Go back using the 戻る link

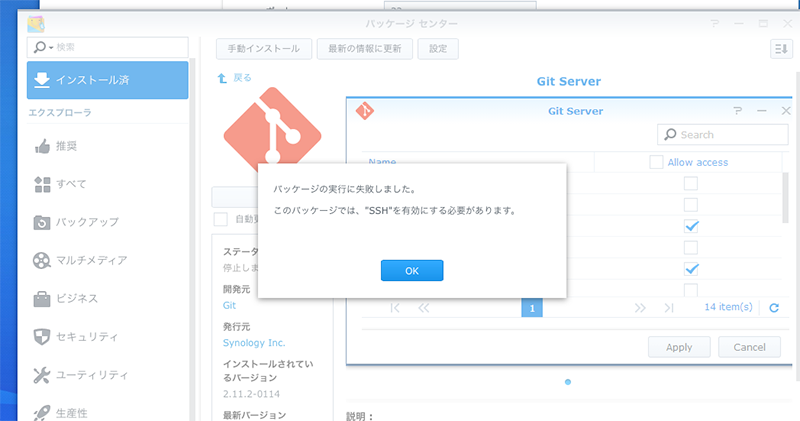[x=242, y=78]
